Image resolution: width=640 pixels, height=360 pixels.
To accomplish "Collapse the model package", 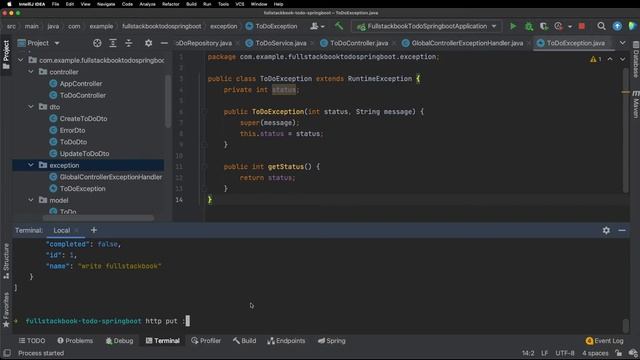I will pyautogui.click(x=31, y=200).
